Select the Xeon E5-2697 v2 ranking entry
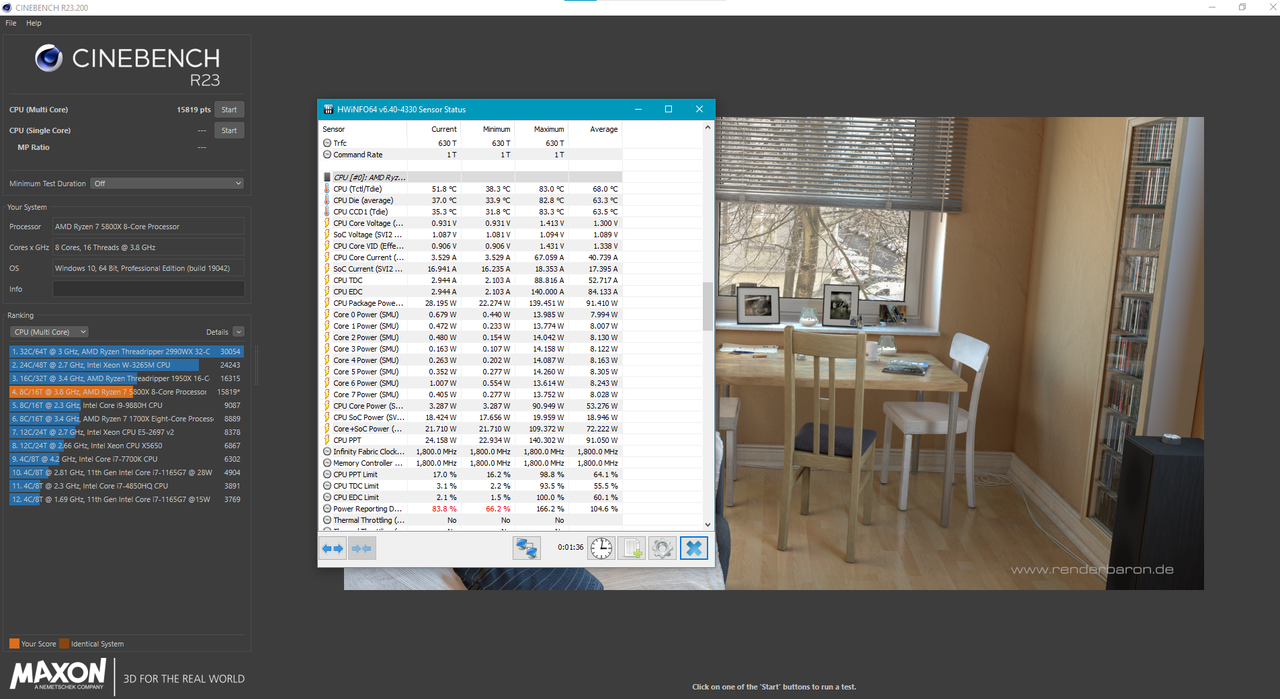 point(126,432)
